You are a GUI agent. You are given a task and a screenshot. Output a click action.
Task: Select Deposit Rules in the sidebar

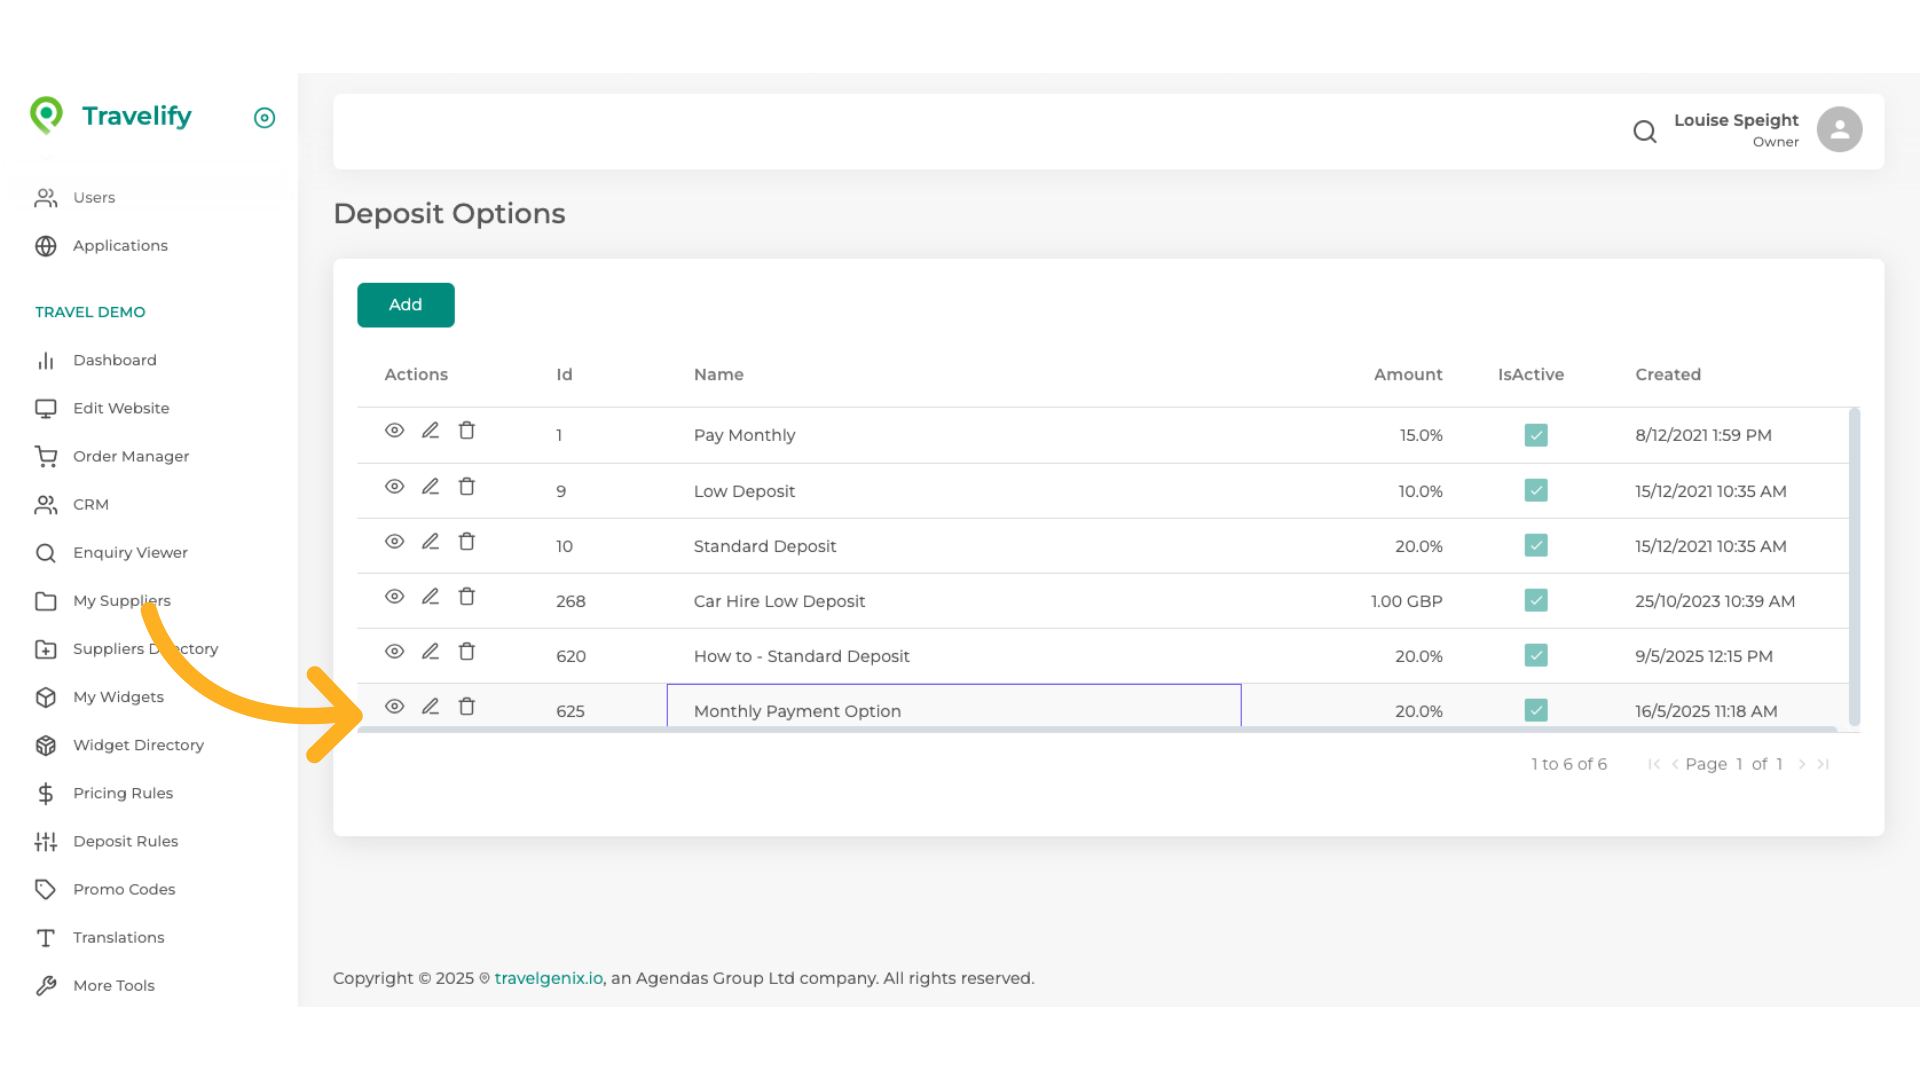pos(126,841)
